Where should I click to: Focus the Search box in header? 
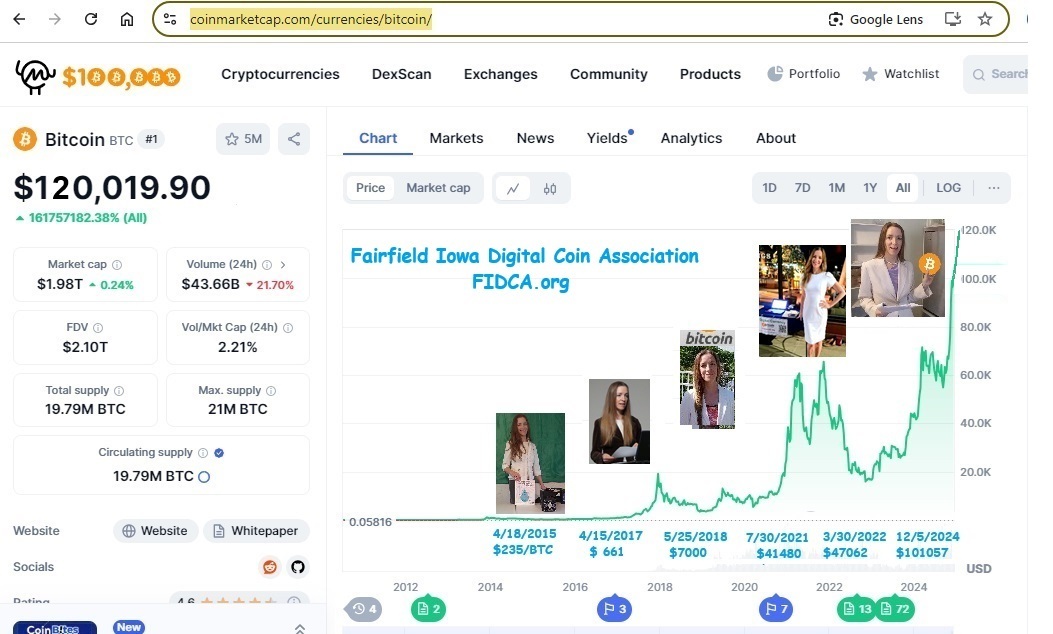click(996, 75)
